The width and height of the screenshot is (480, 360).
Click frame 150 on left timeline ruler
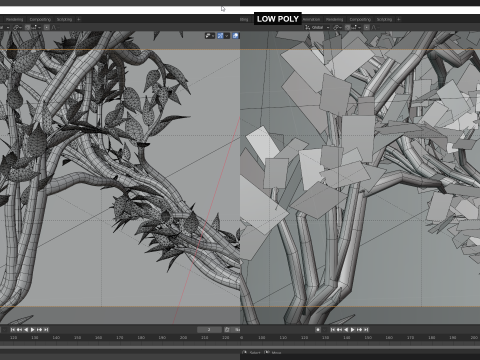[x=77, y=338]
